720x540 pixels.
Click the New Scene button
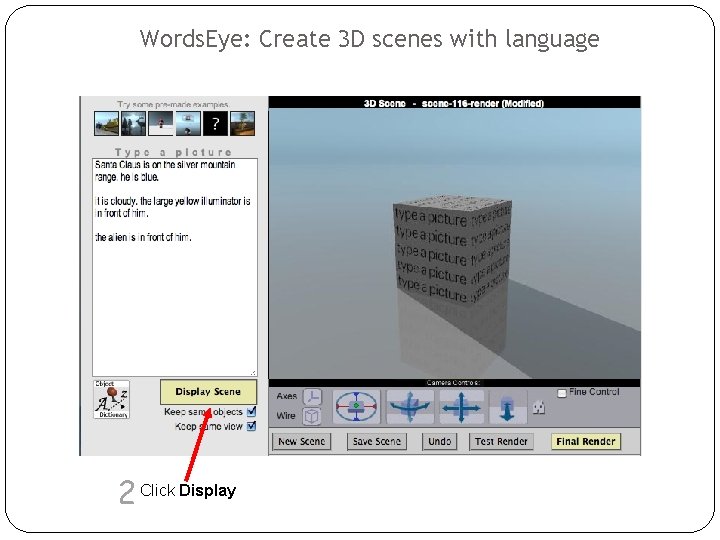click(301, 441)
